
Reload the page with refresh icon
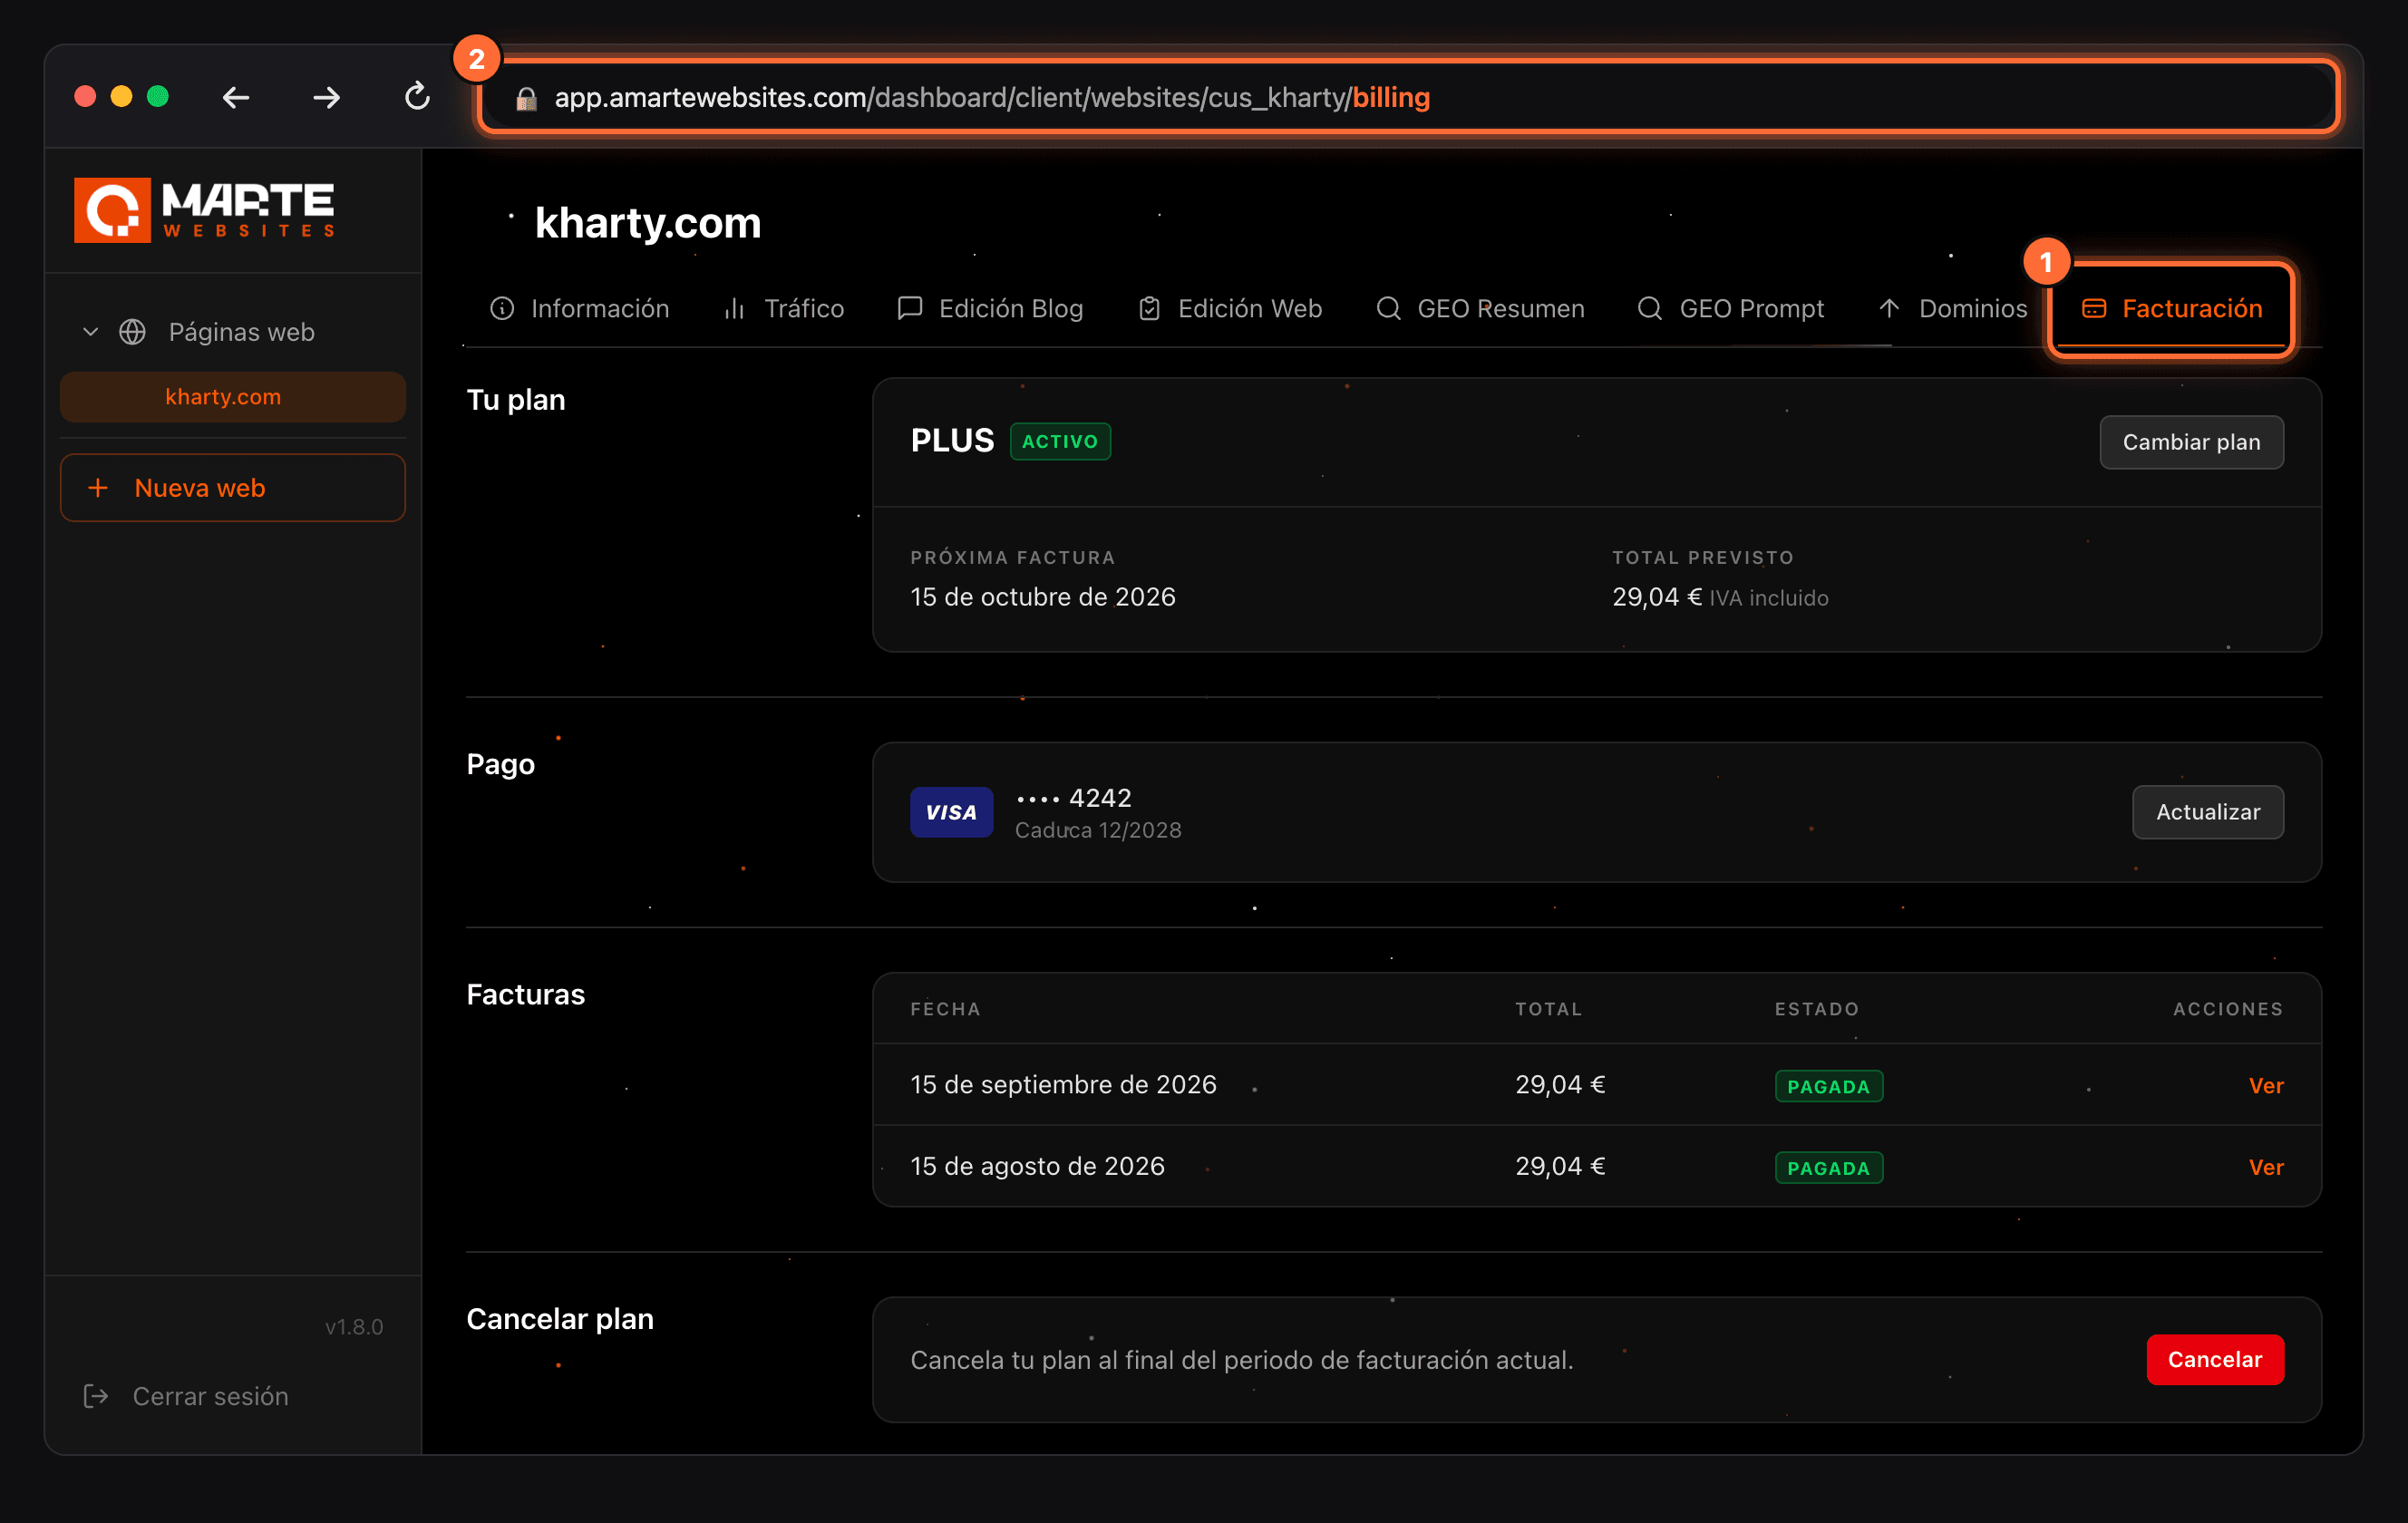(417, 97)
